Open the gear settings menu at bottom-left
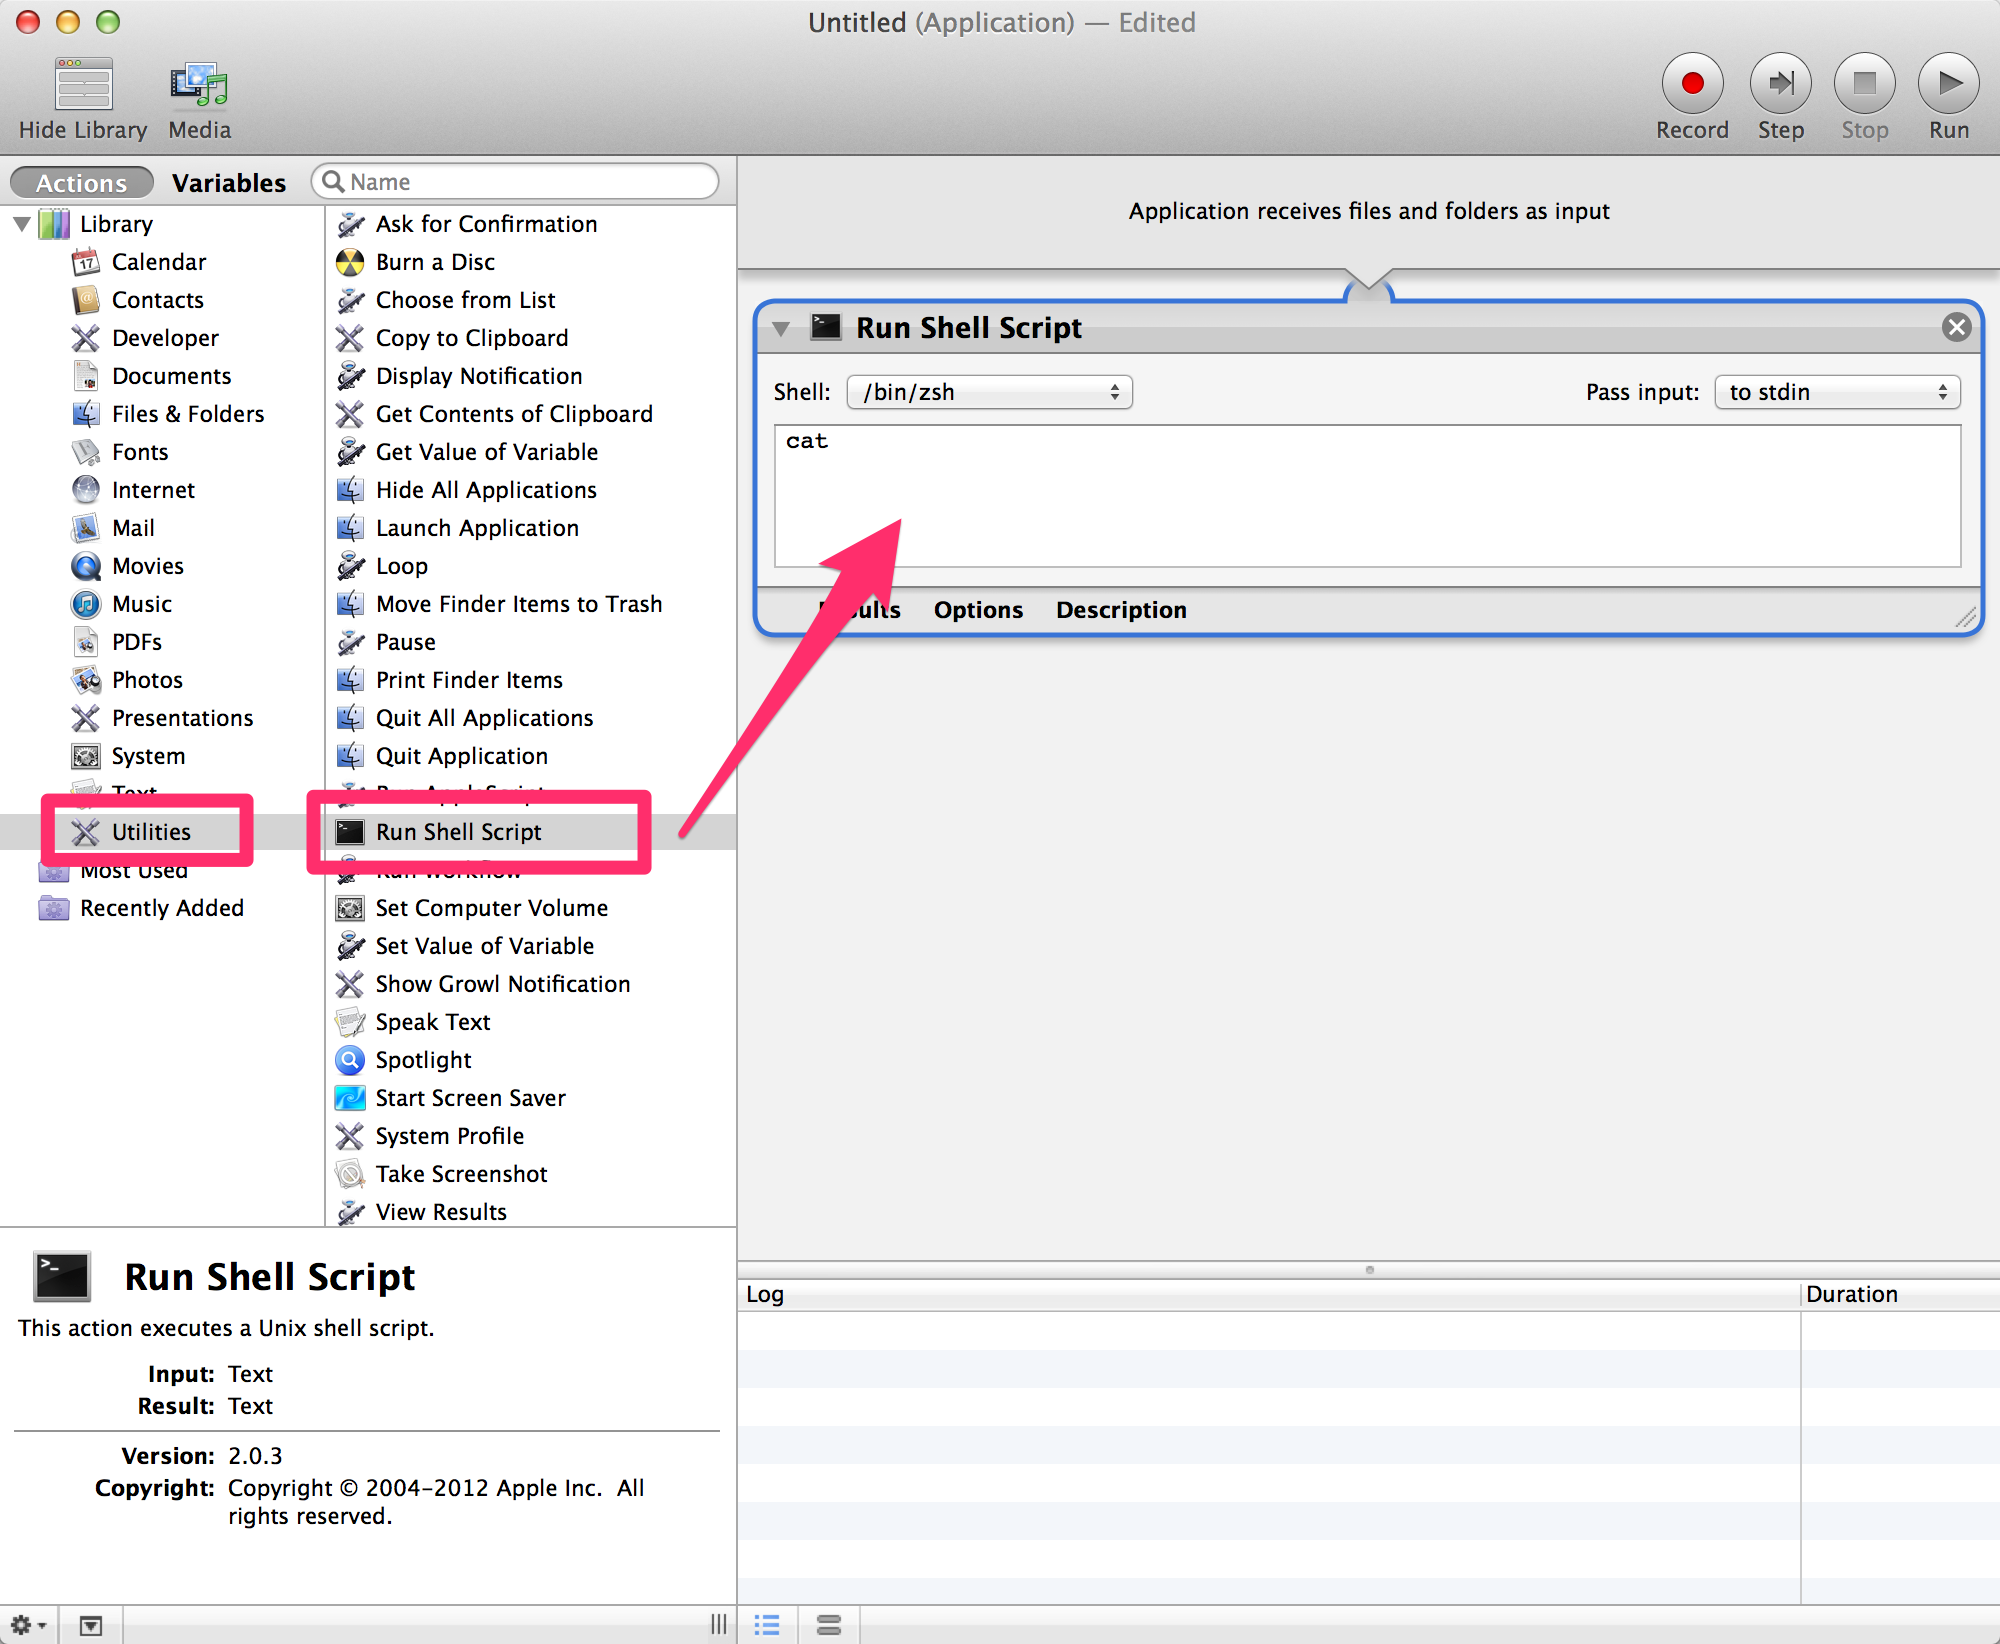 coord(27,1625)
